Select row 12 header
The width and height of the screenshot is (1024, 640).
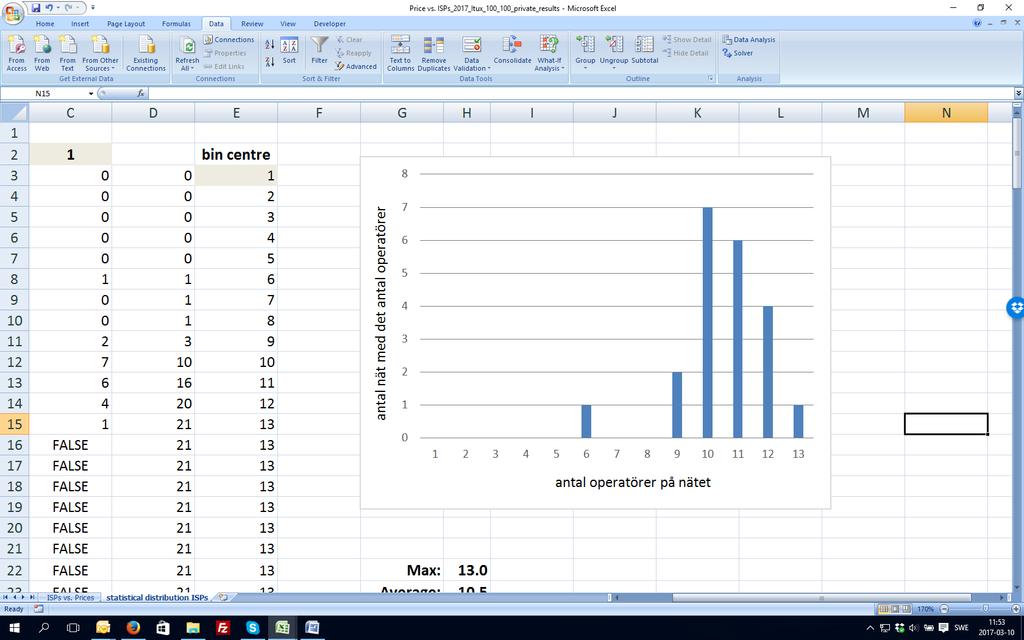click(14, 362)
